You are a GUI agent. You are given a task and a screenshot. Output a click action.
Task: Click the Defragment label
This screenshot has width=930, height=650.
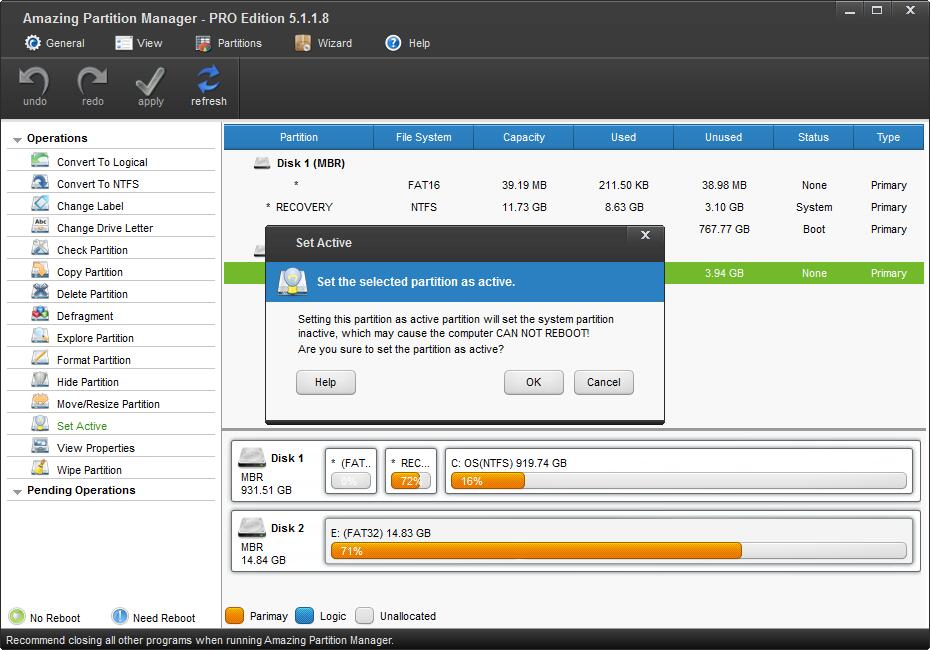[85, 316]
